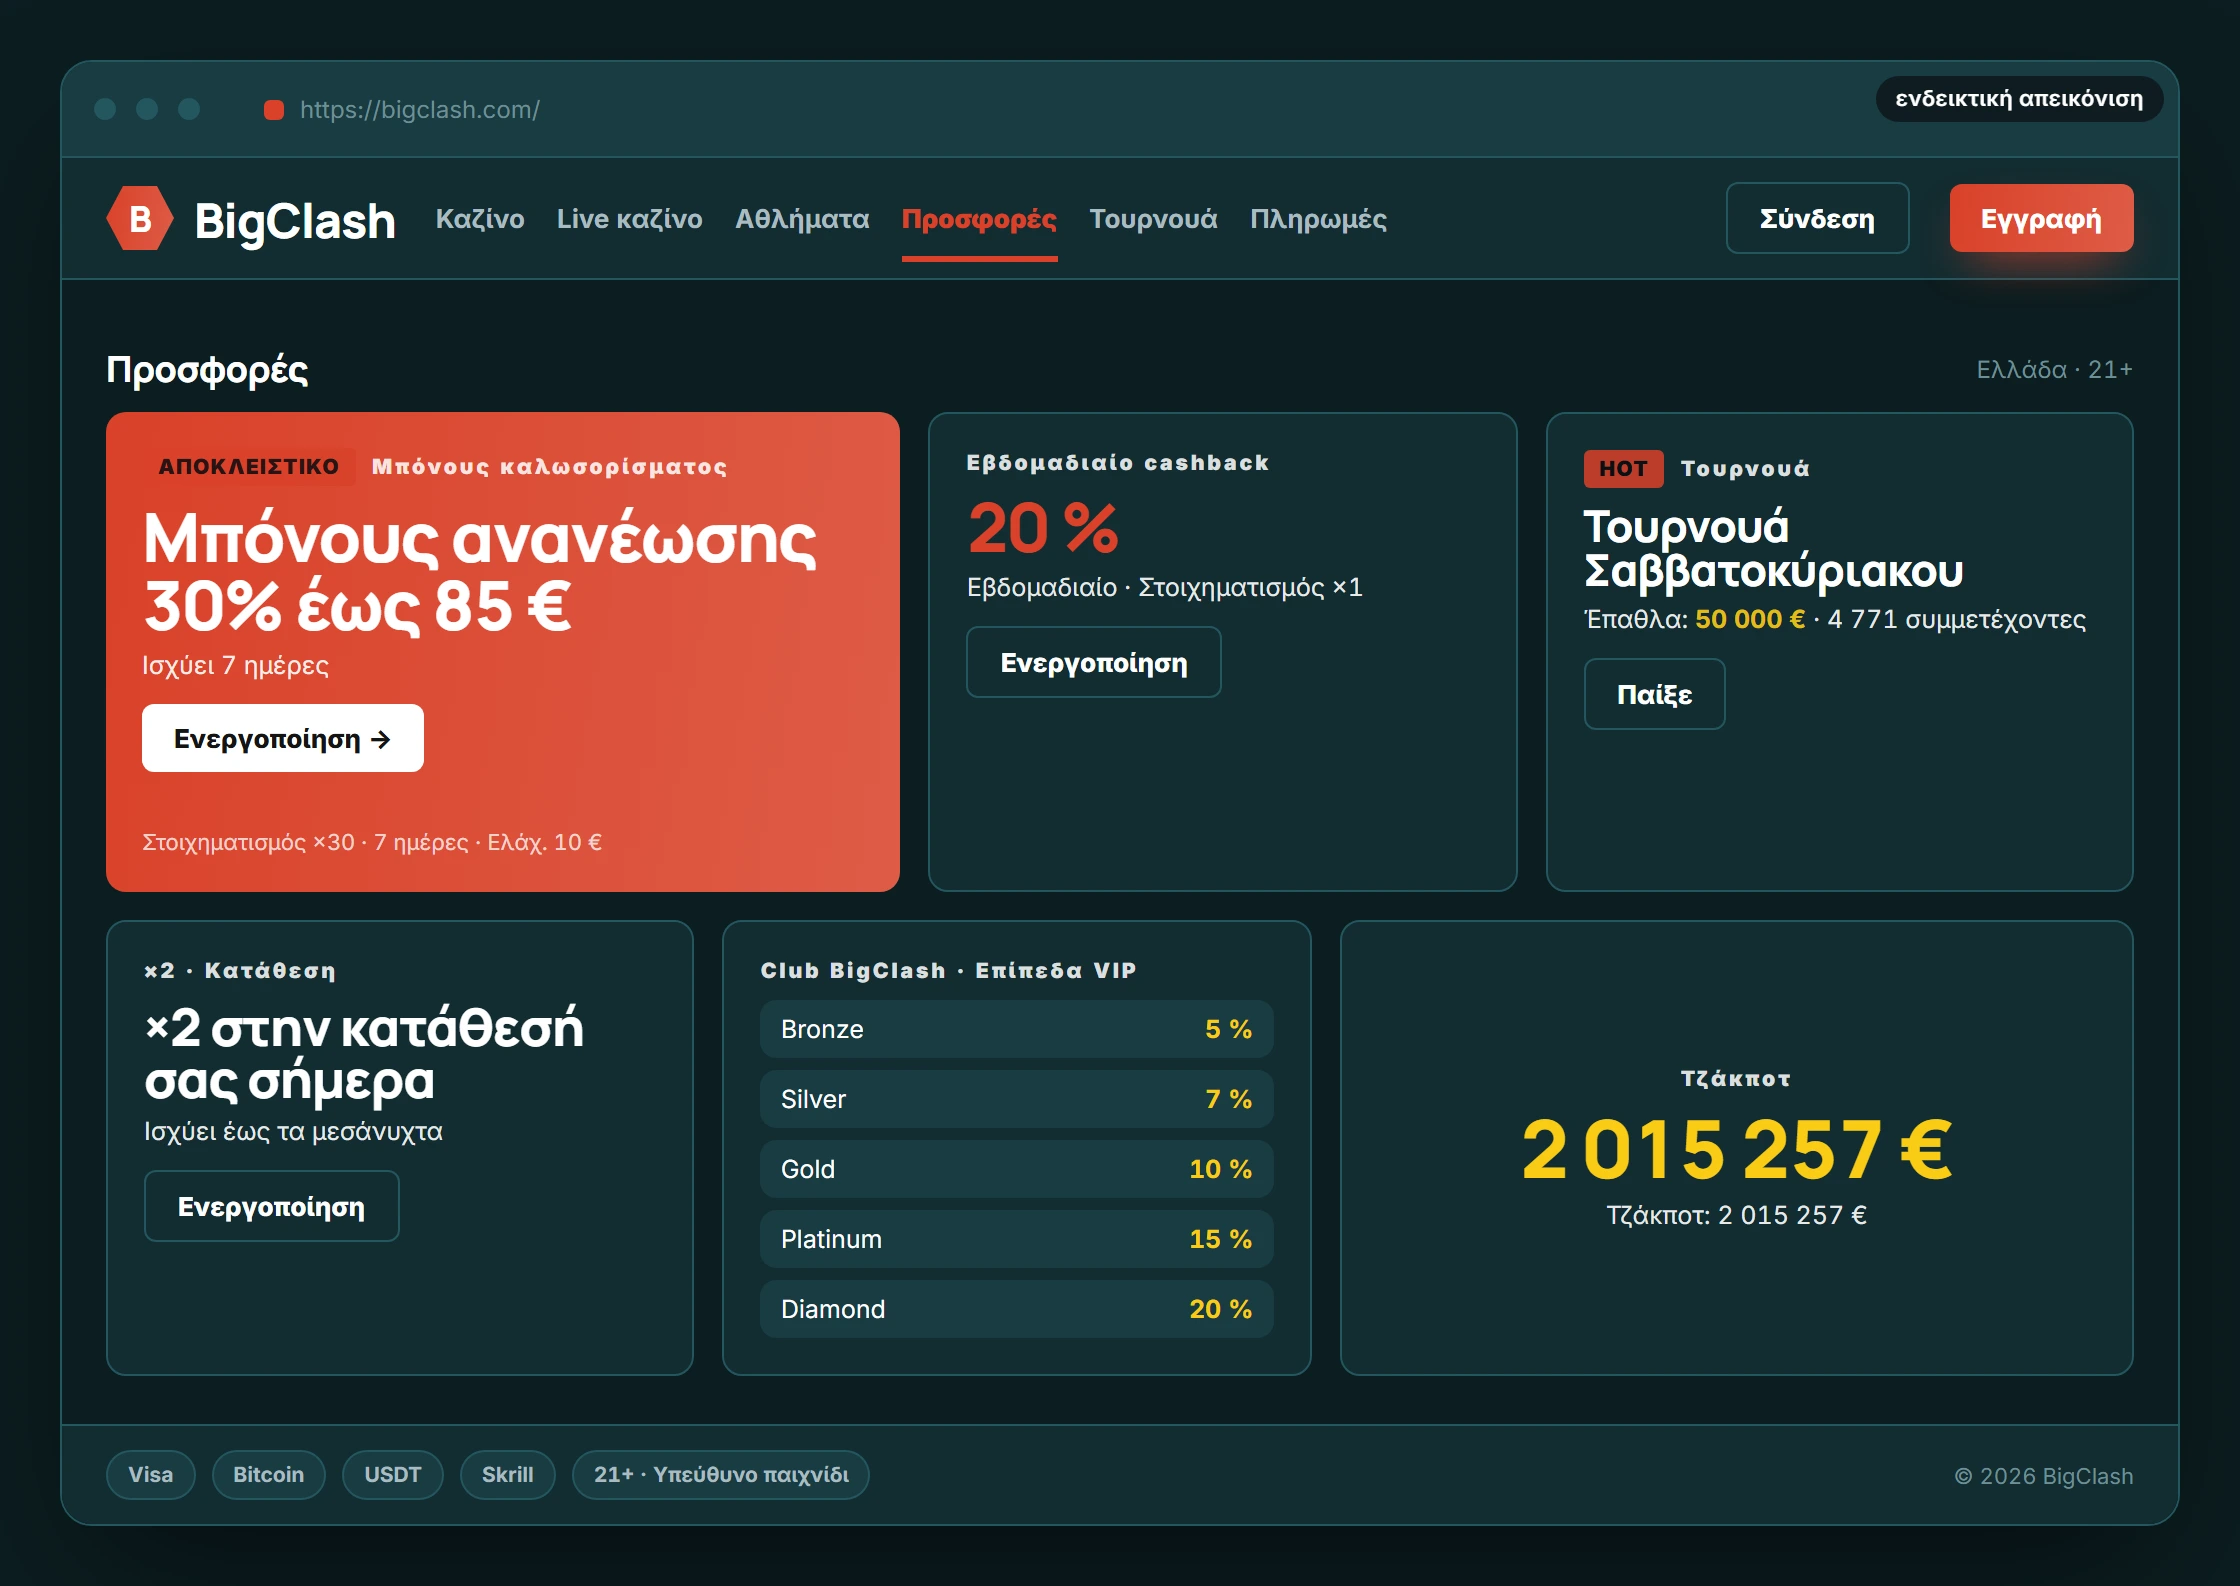Click the red site icon beside the URL
This screenshot has height=1586, width=2240.
click(x=274, y=110)
